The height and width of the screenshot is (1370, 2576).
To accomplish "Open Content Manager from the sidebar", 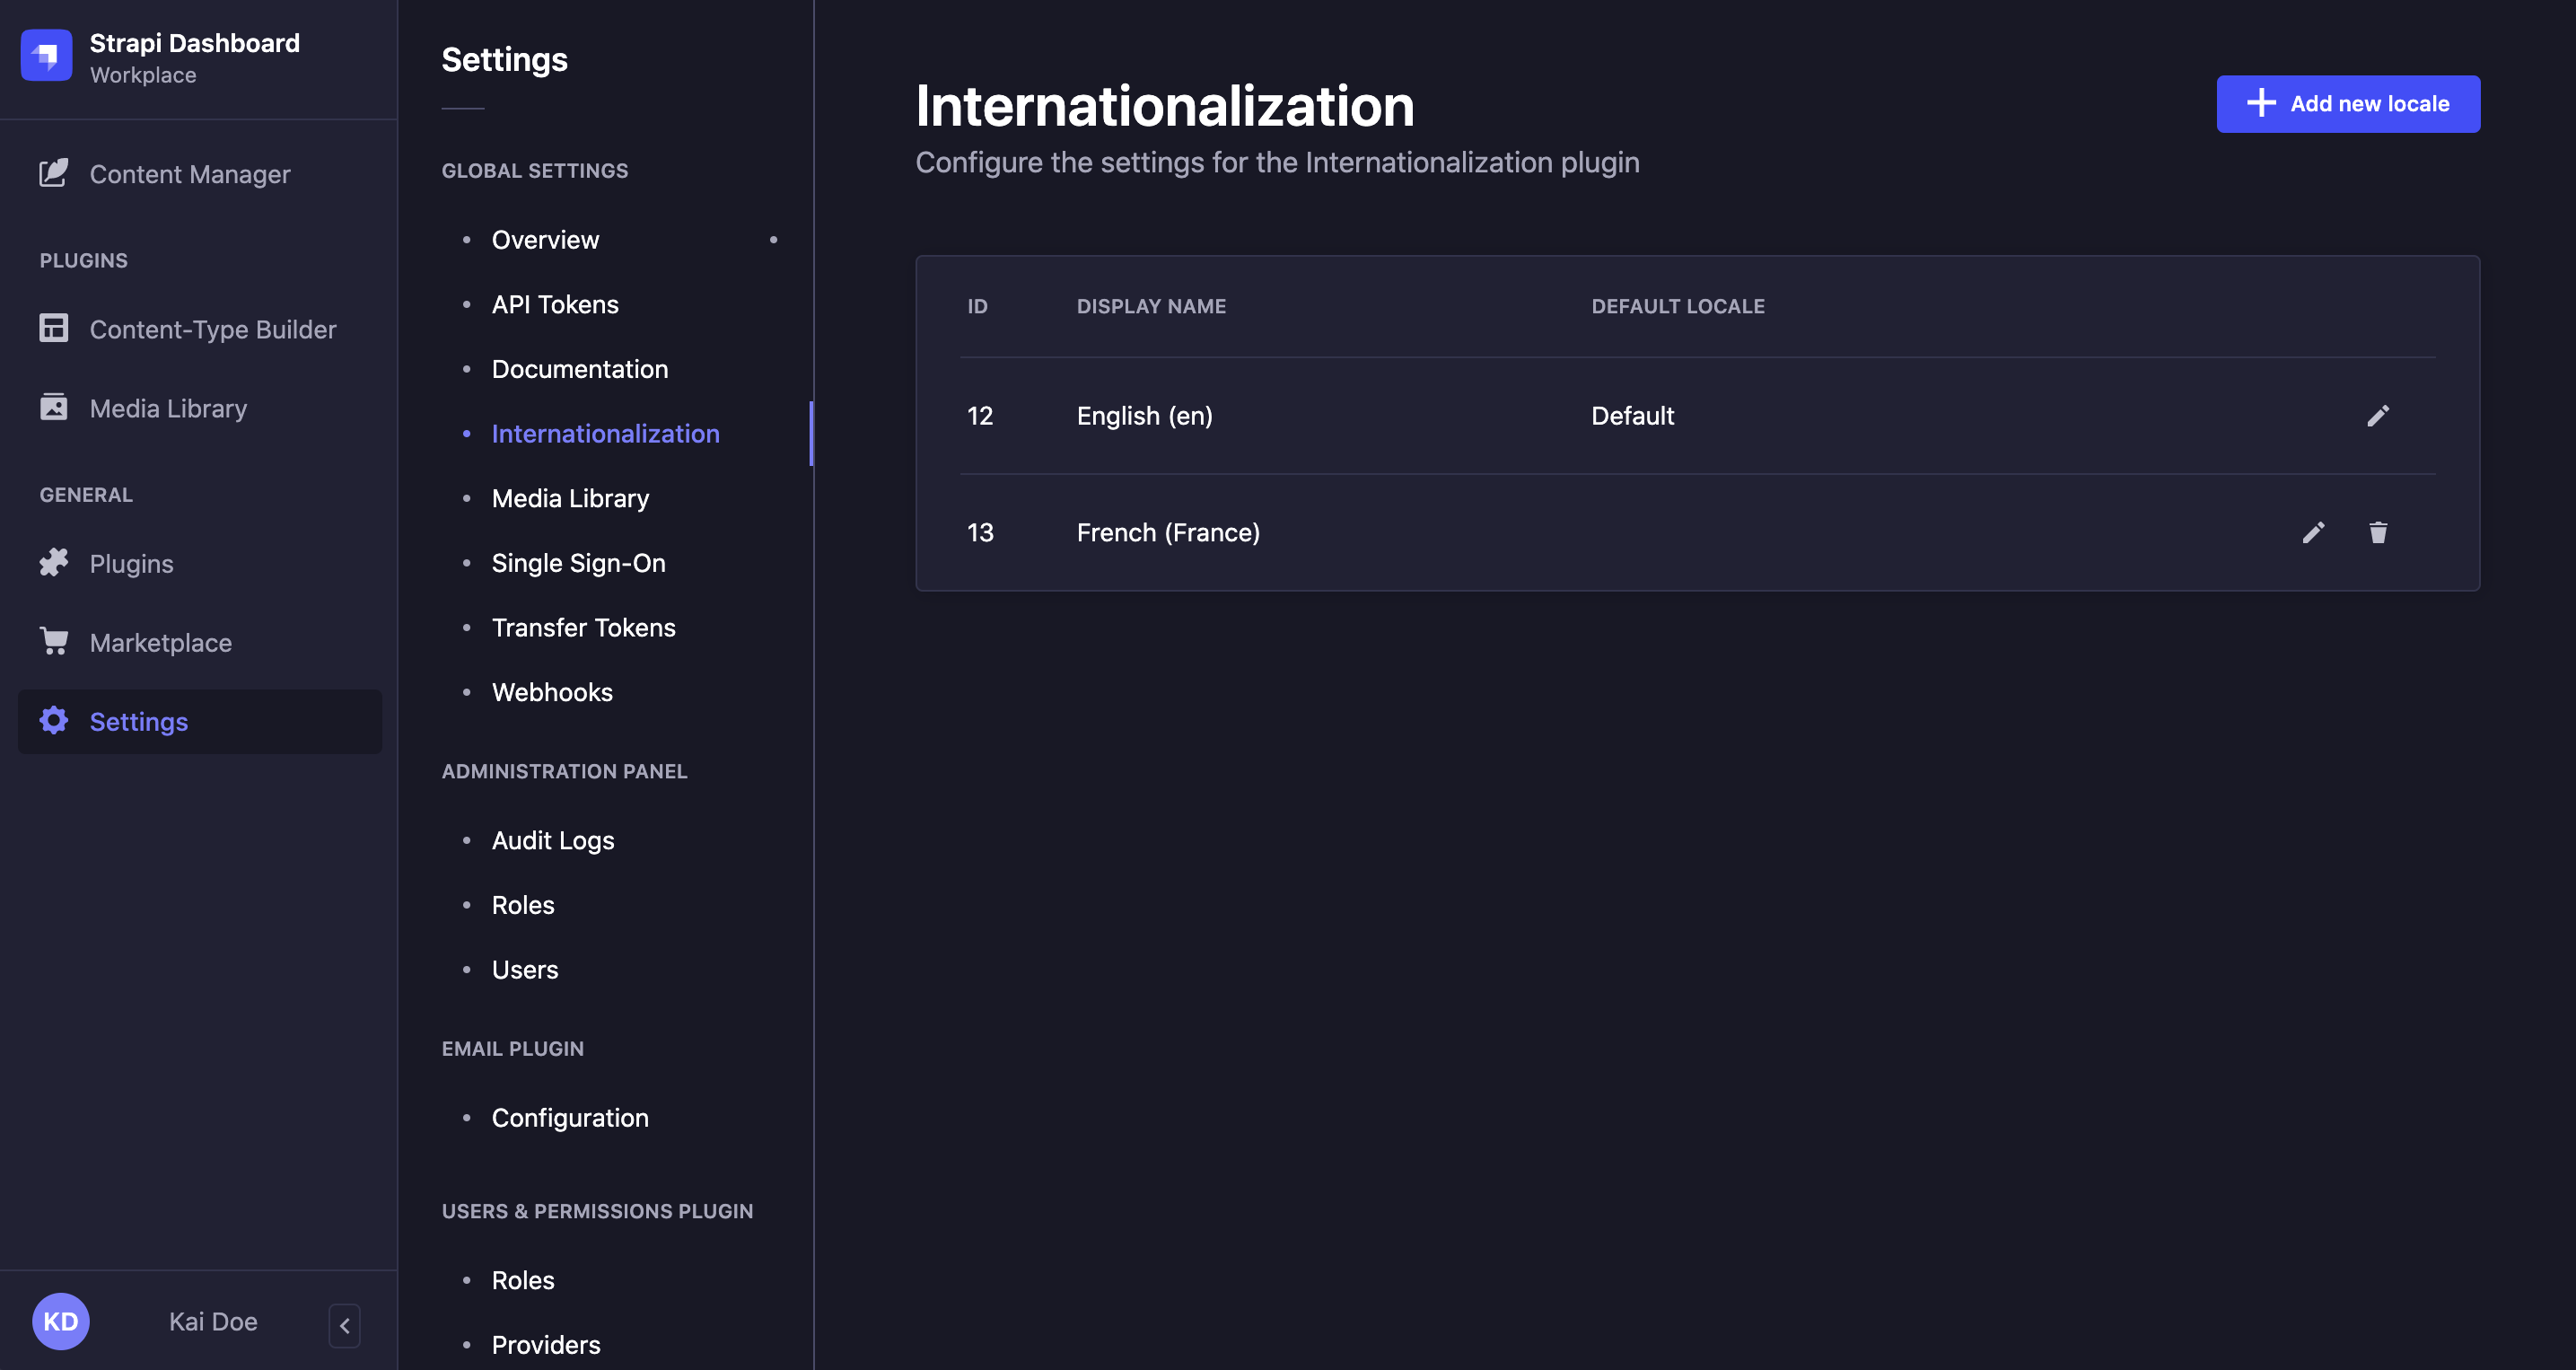I will [x=189, y=174].
